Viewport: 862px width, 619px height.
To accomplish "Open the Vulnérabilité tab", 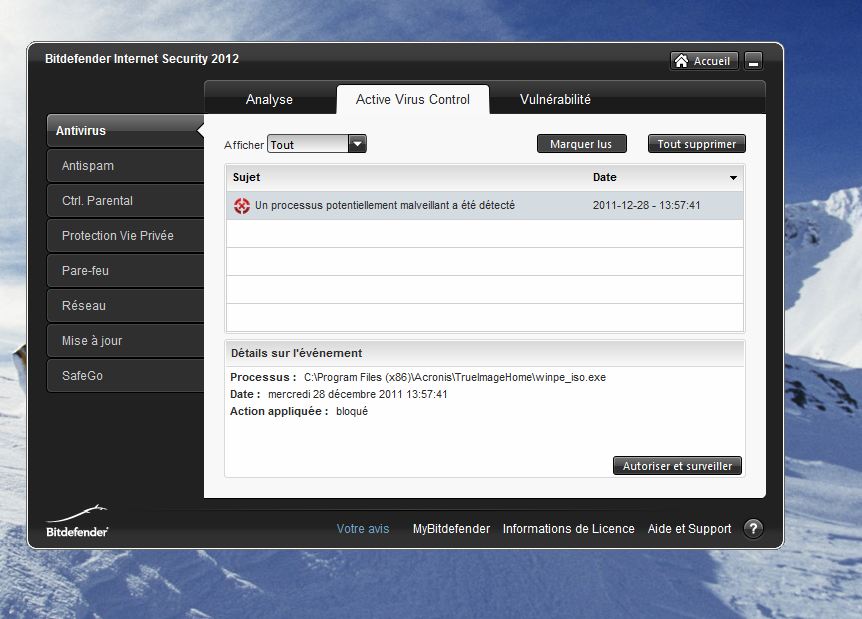I will click(555, 100).
